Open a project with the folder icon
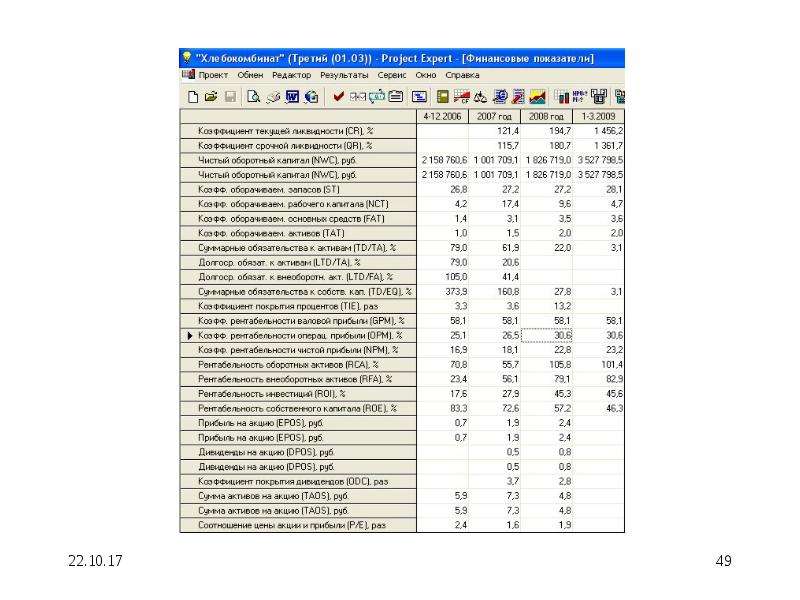800x600 pixels. [x=211, y=96]
